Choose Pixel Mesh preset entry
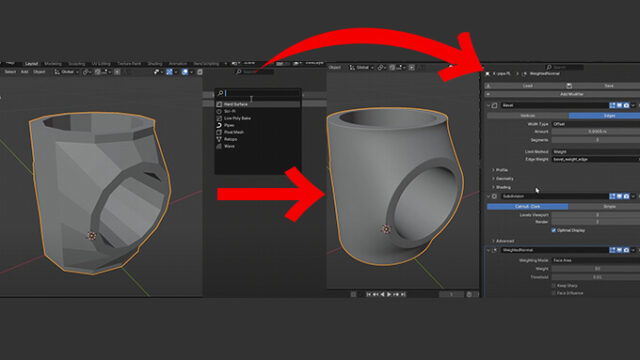The height and width of the screenshot is (360, 640). pyautogui.click(x=258, y=132)
